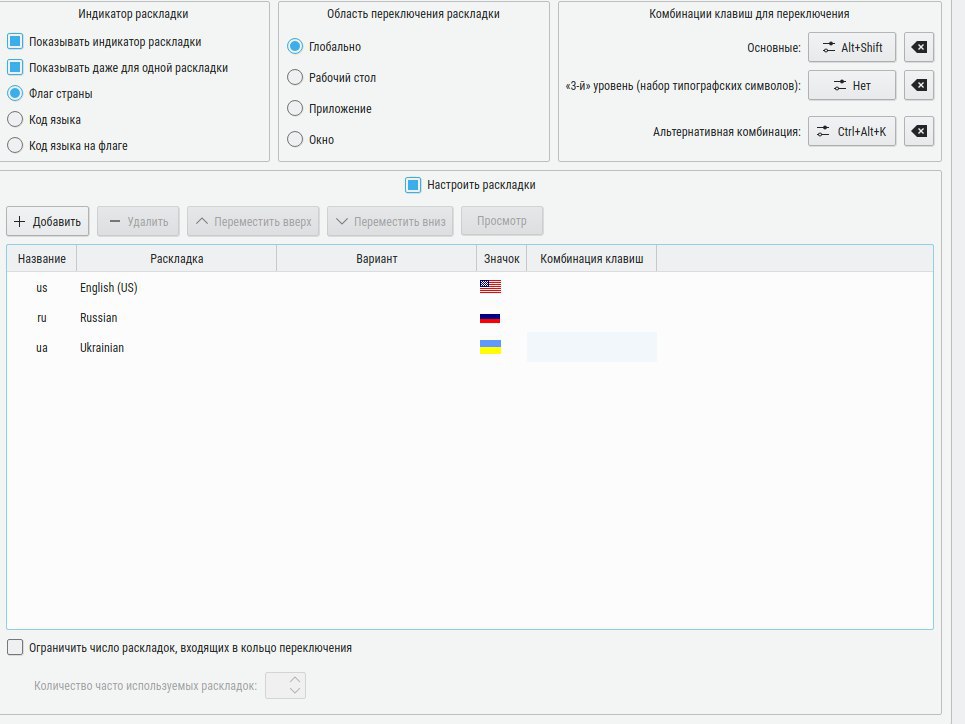Clear the Ctrl+Alt+K alternative shortcut
The height and width of the screenshot is (724, 965).
tap(919, 131)
